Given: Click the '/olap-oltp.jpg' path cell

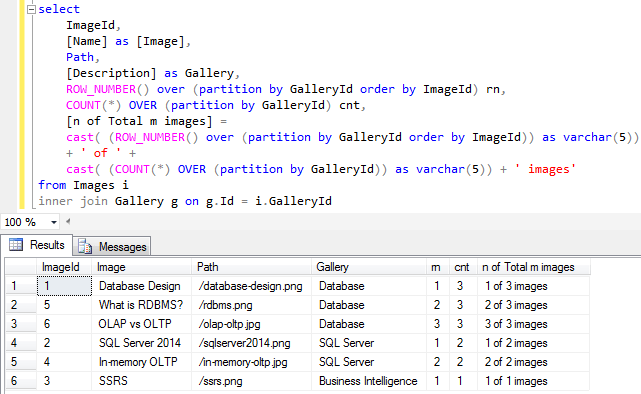Looking at the screenshot, I should click(x=251, y=324).
